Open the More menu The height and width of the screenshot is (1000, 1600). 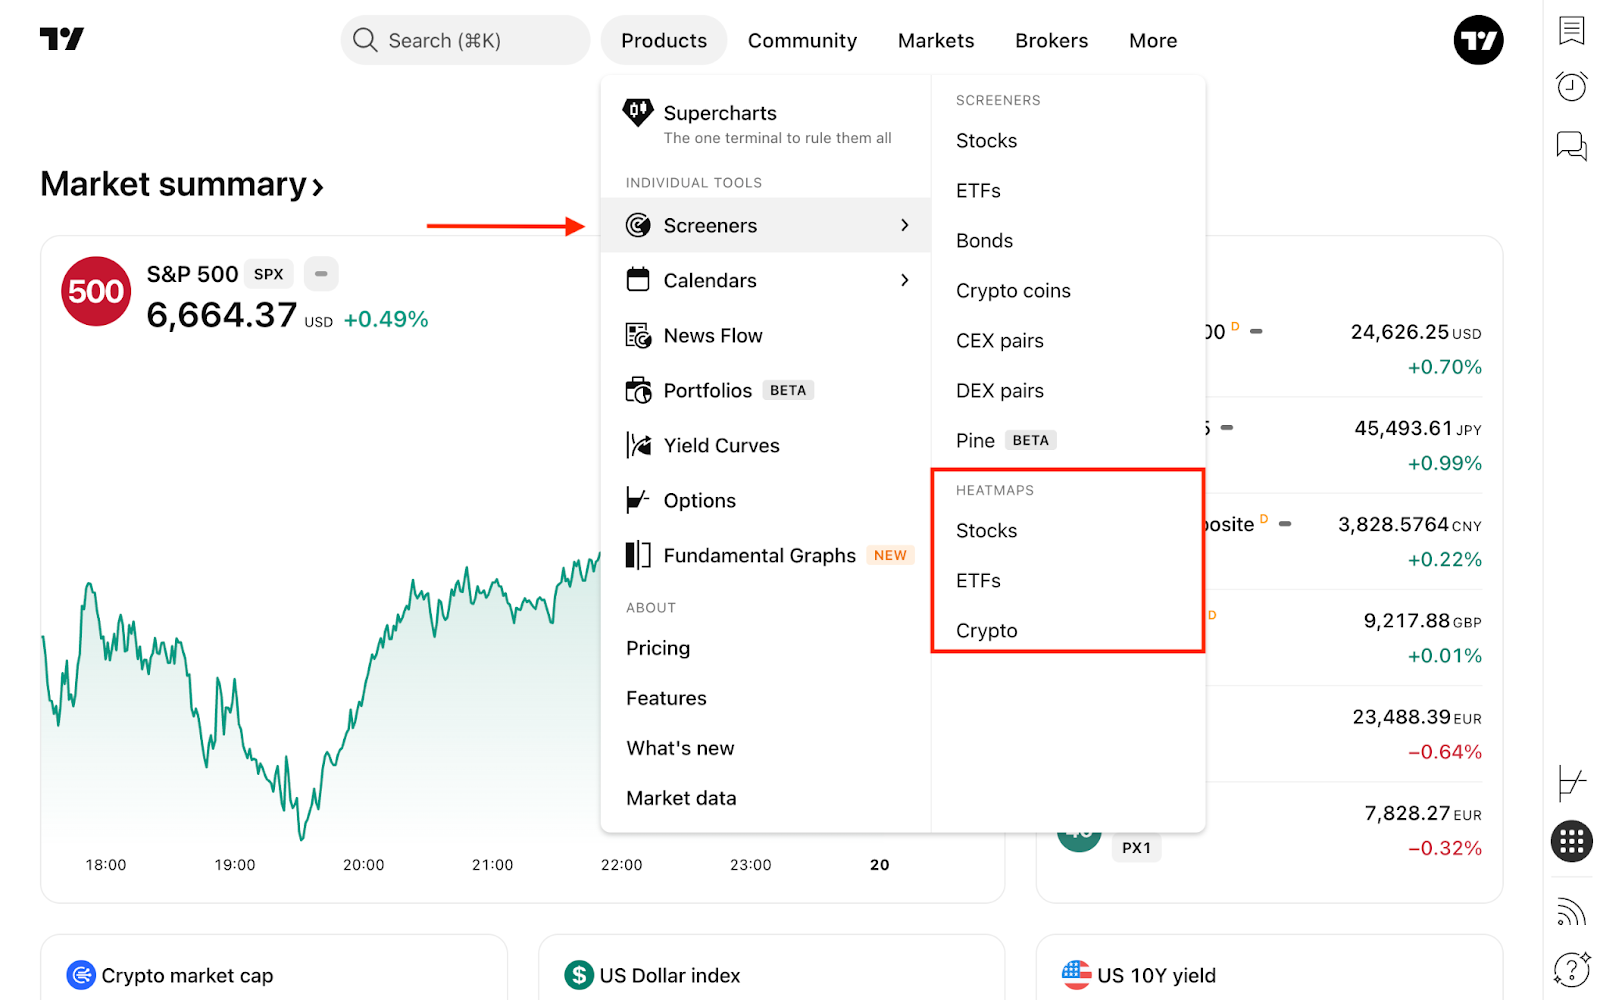click(1153, 40)
